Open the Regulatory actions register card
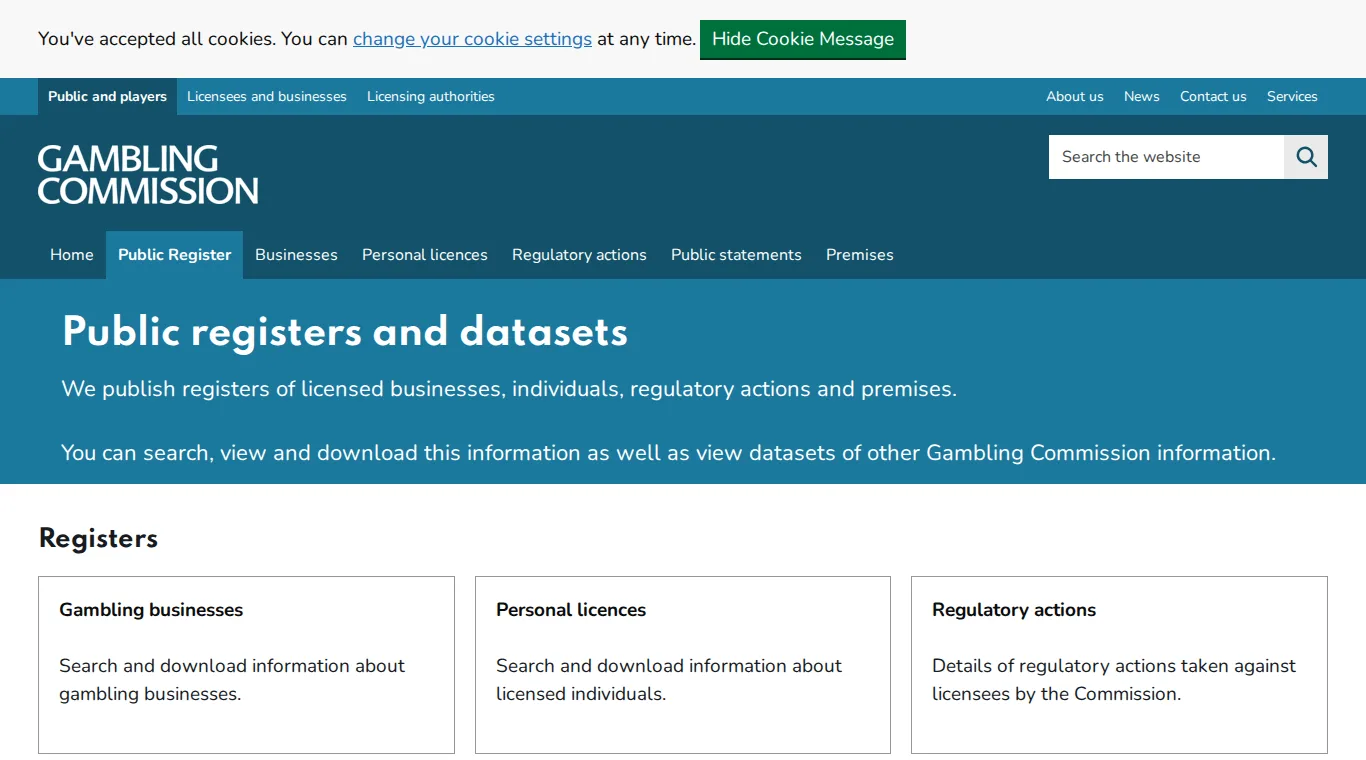Viewport: 1366px width, 760px height. (x=1119, y=665)
